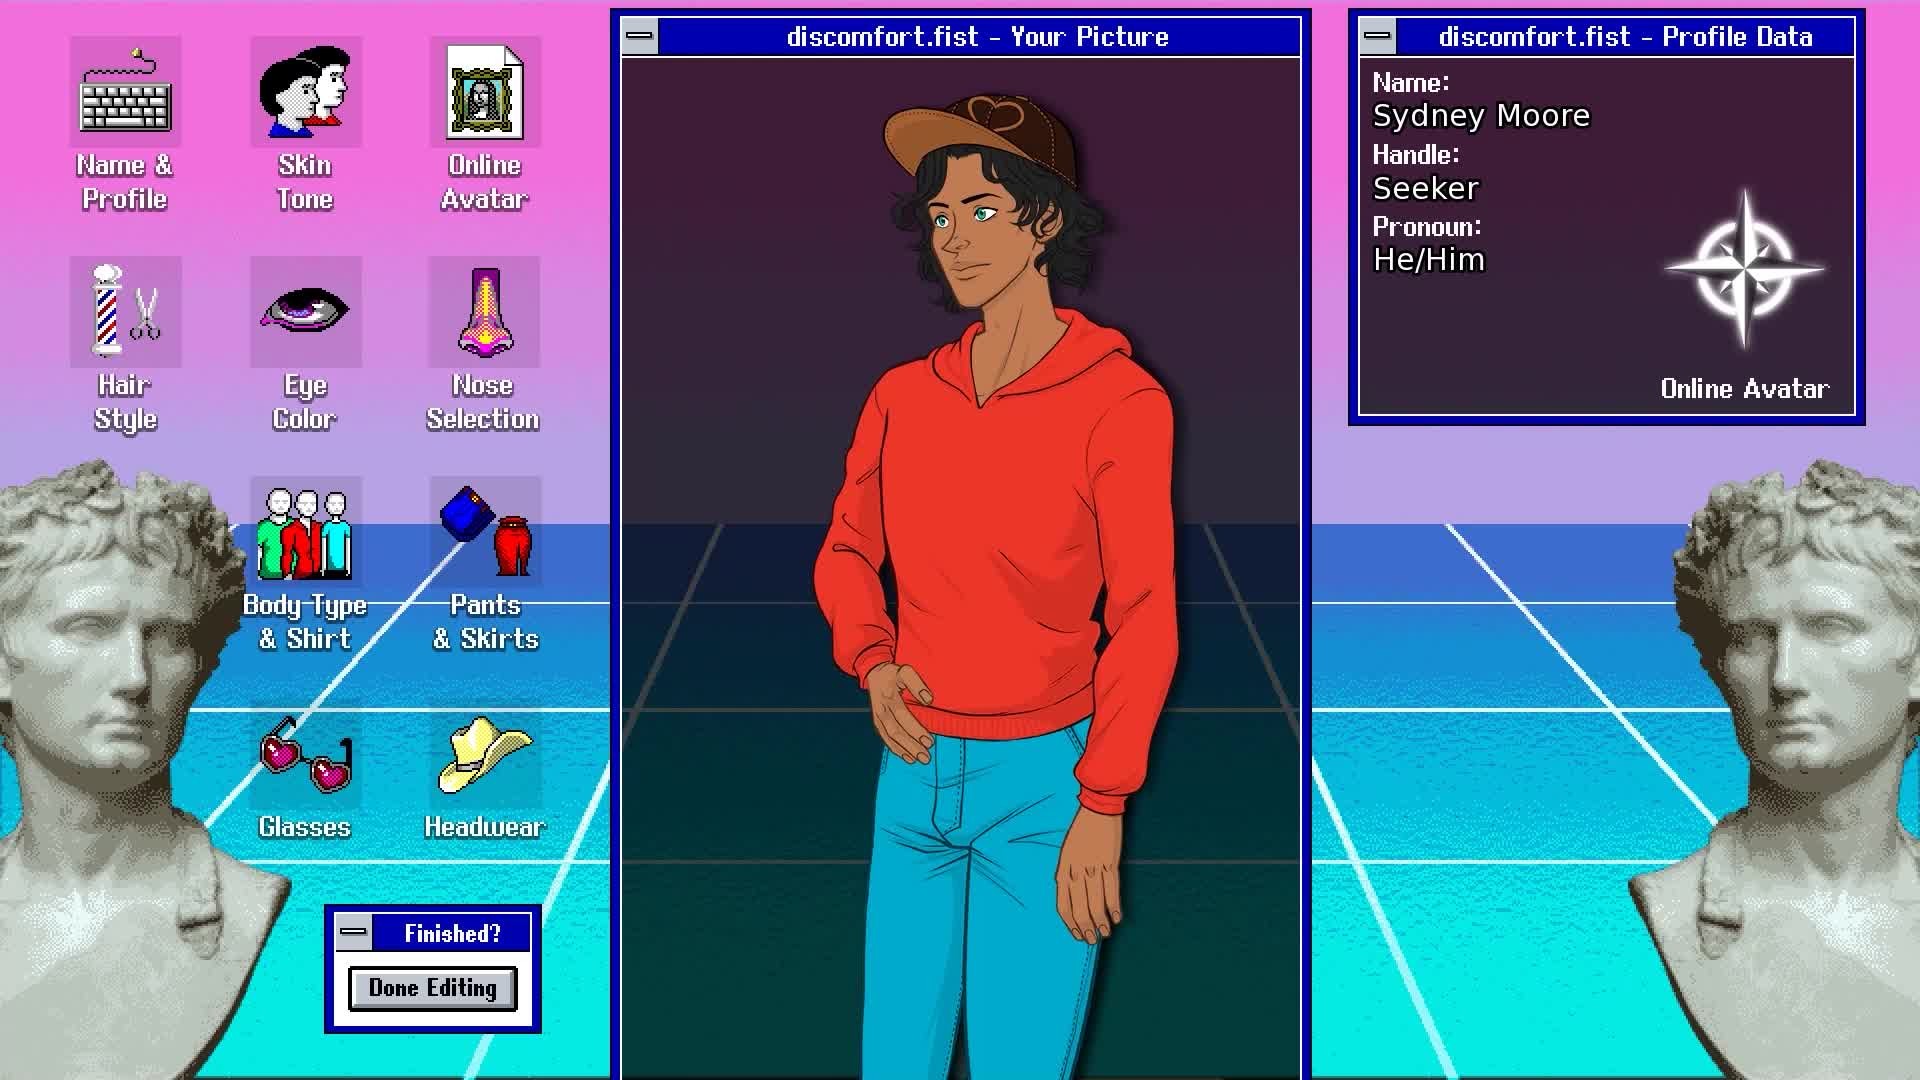Screen dimensions: 1920x1080
Task: Open Profile Data window system menu
Action: click(1378, 37)
